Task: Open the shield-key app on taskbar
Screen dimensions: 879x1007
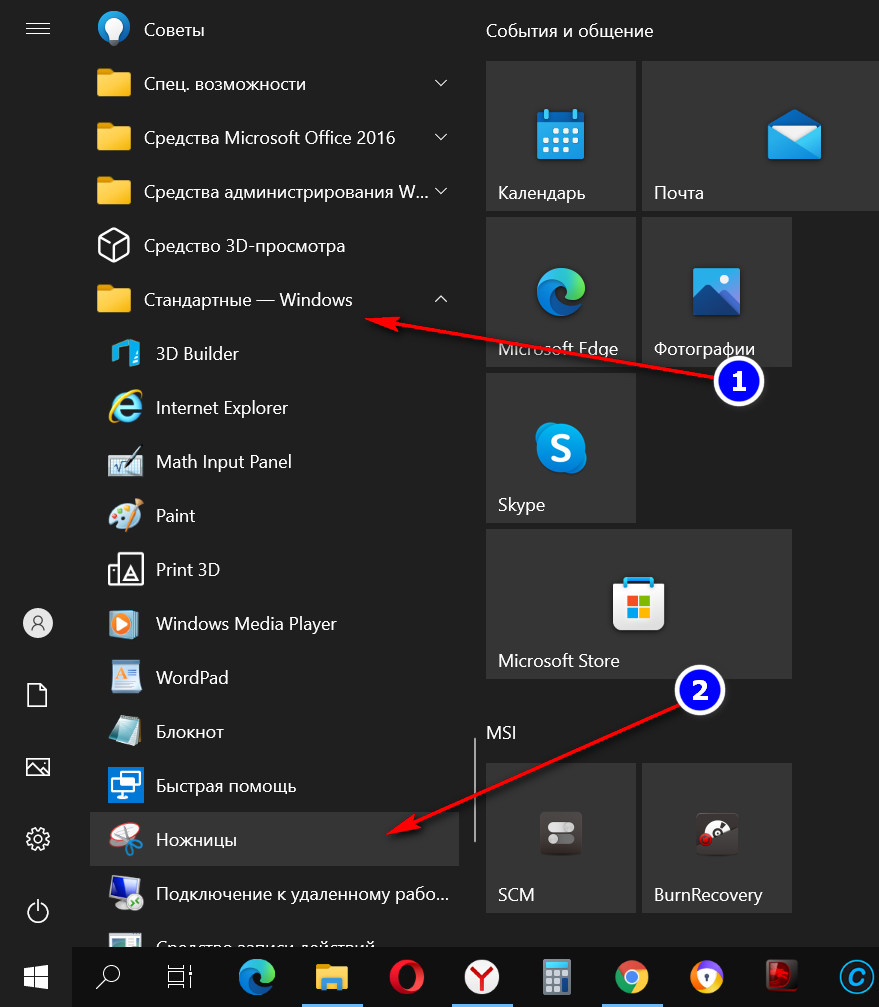Action: pos(707,977)
